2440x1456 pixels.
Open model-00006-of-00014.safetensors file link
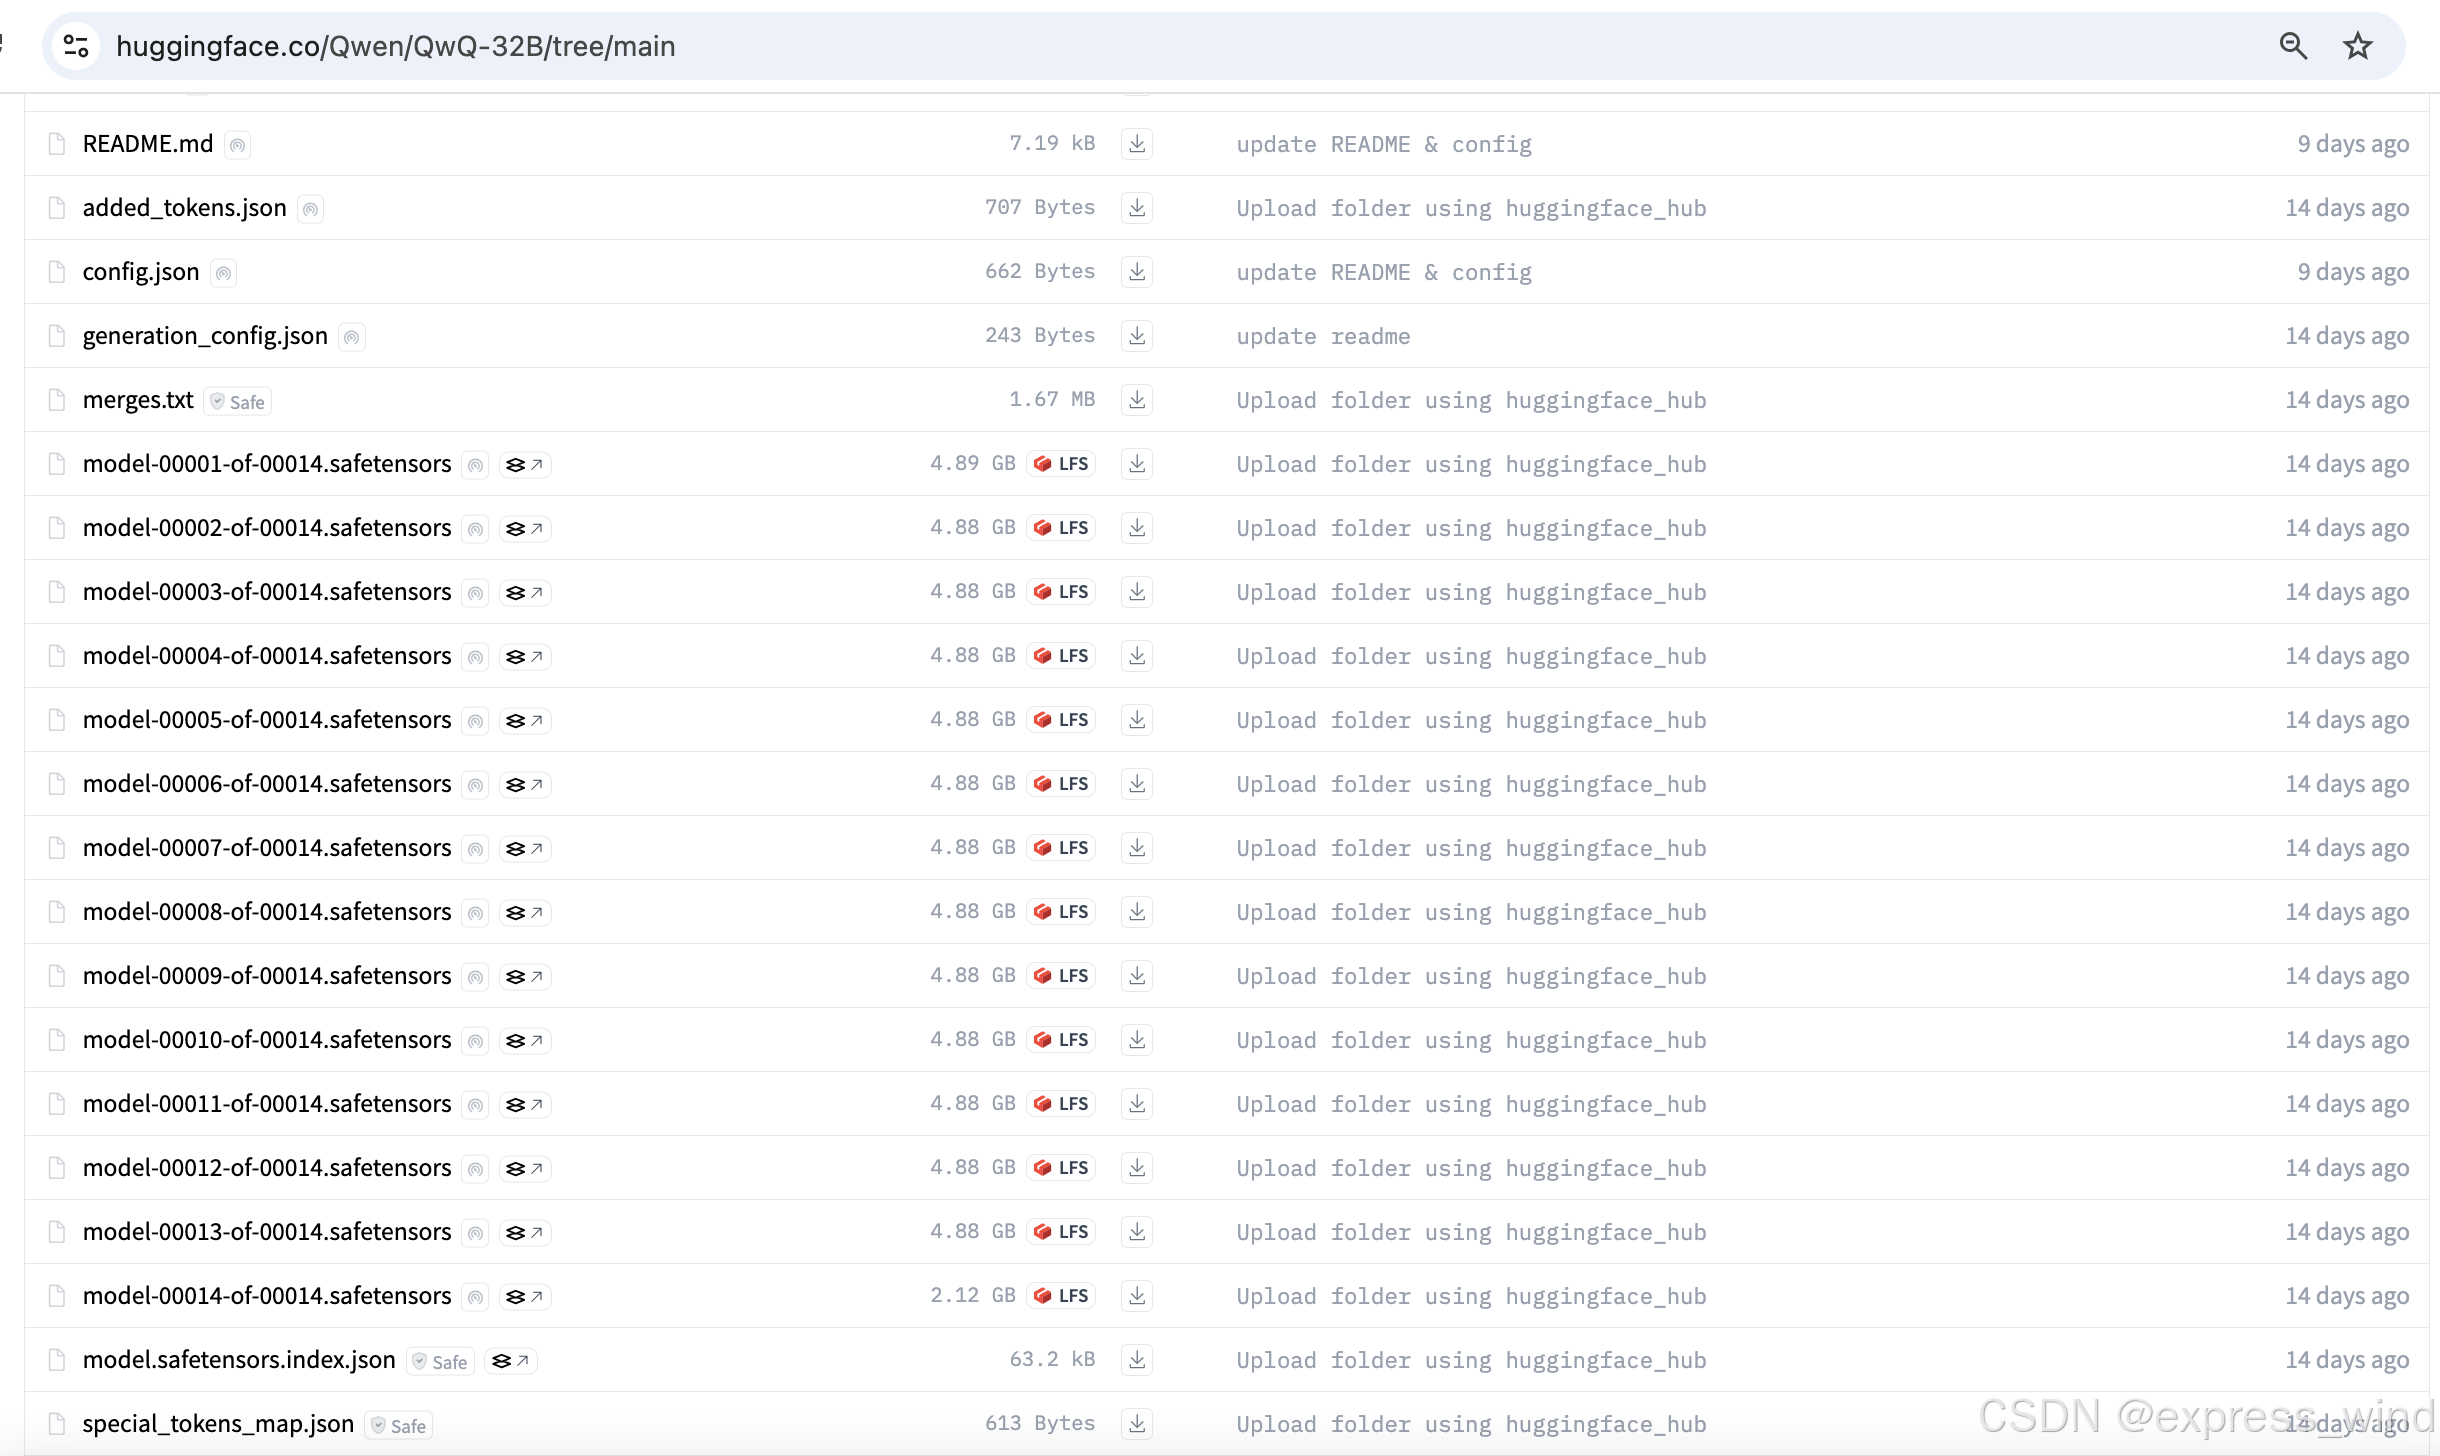(267, 784)
